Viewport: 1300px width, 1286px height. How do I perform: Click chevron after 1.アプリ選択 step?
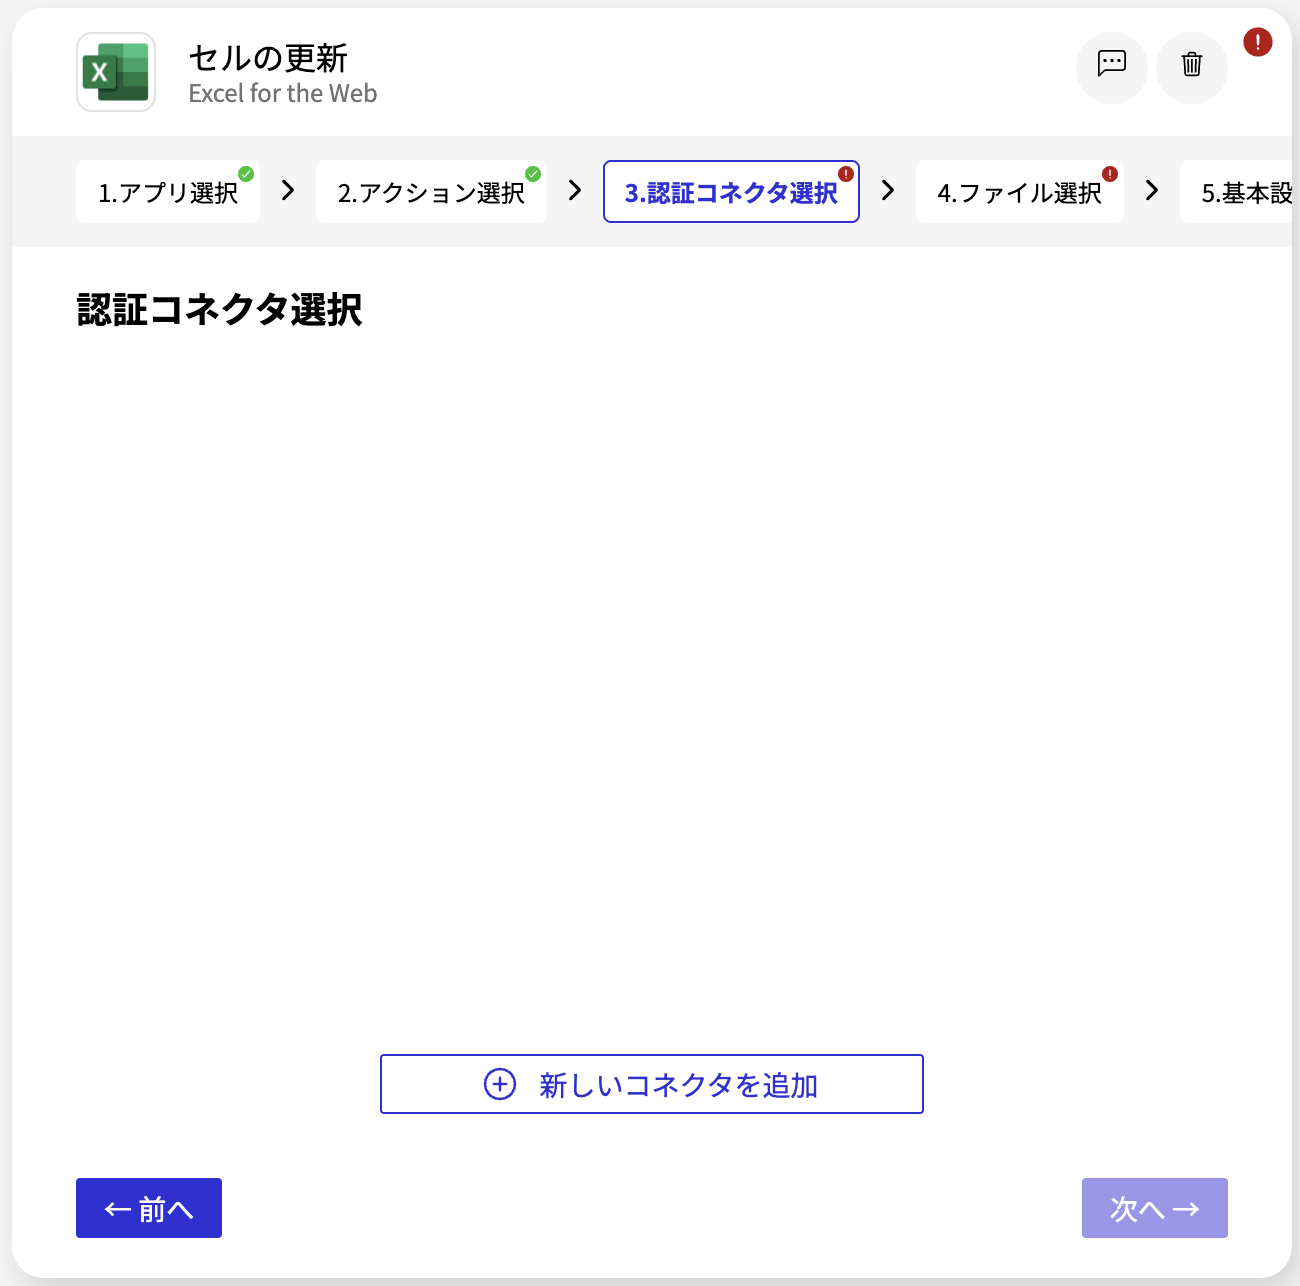288,190
